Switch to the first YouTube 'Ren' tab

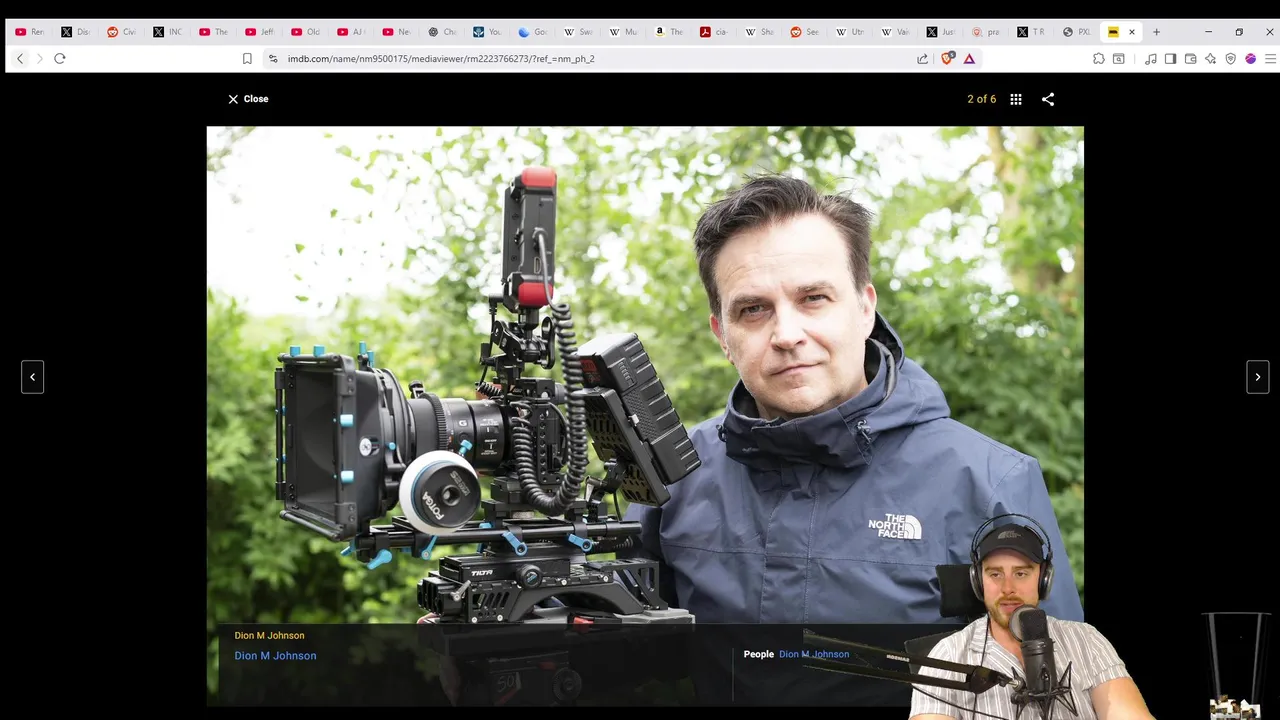[x=29, y=32]
